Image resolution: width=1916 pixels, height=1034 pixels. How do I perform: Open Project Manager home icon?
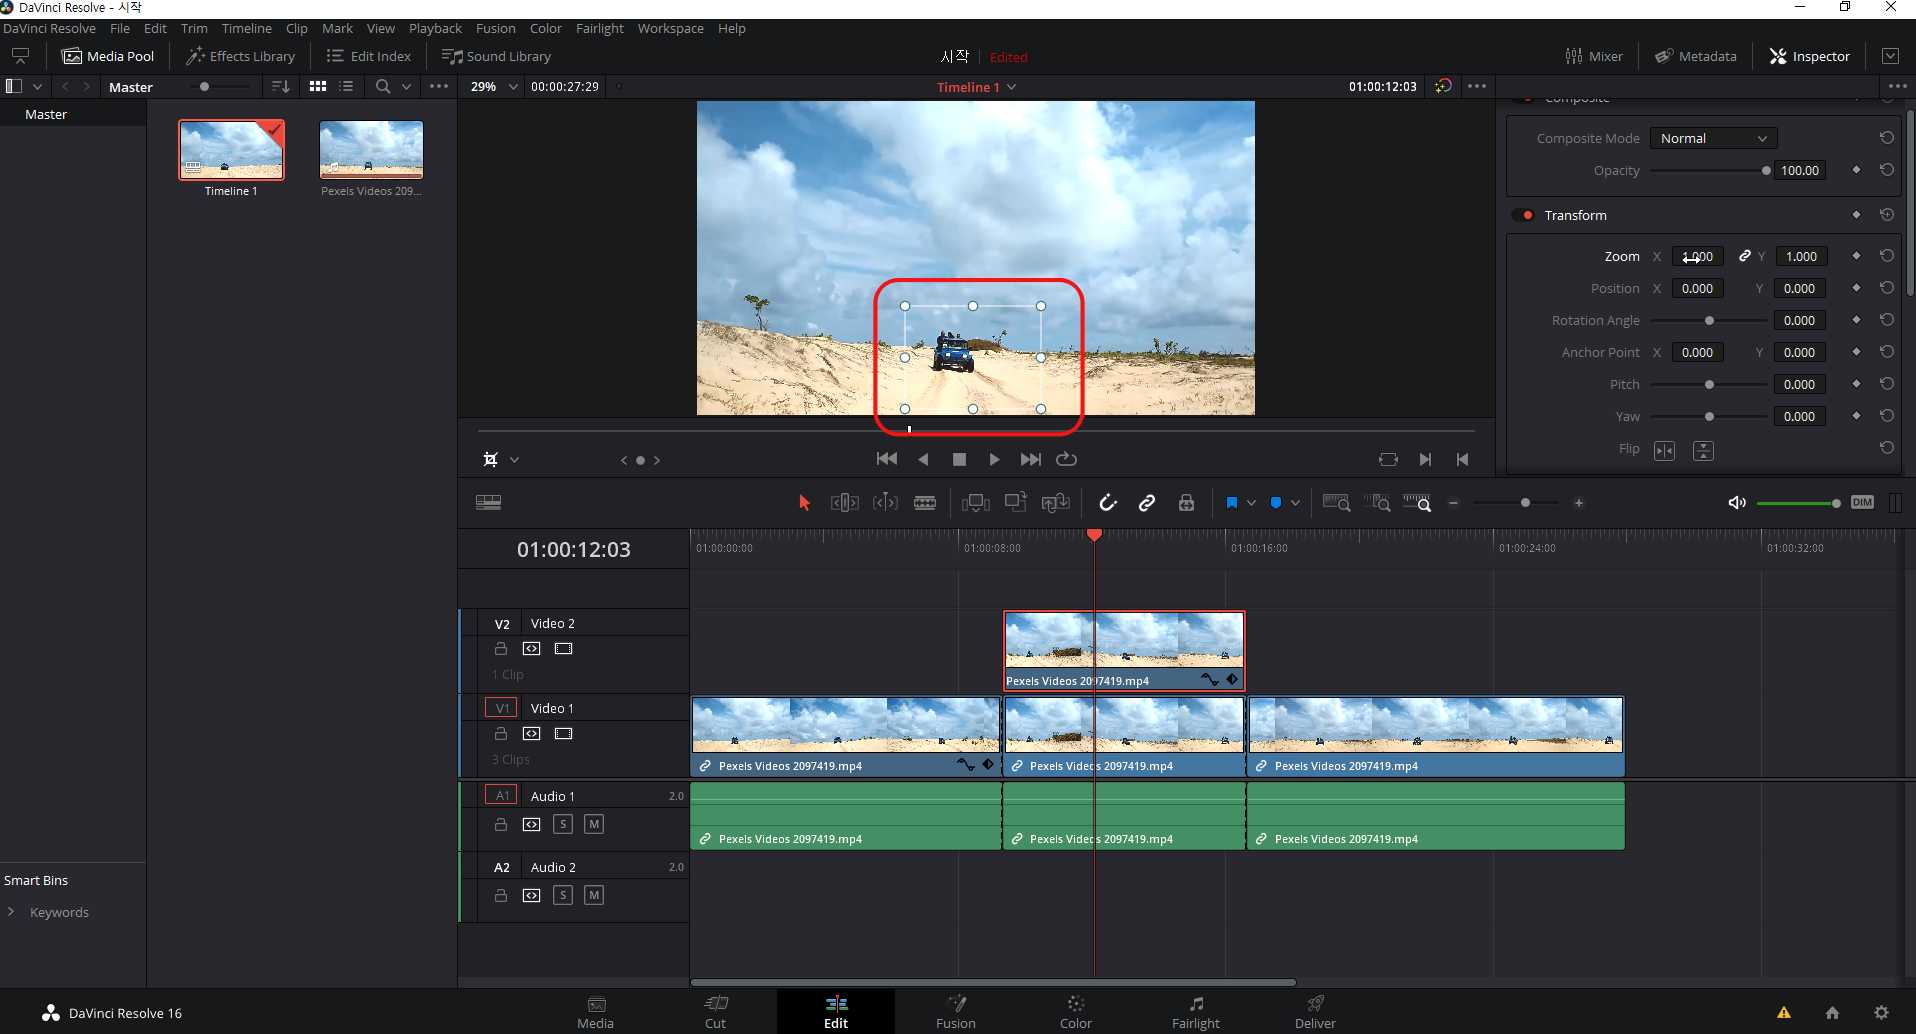coord(1832,1012)
